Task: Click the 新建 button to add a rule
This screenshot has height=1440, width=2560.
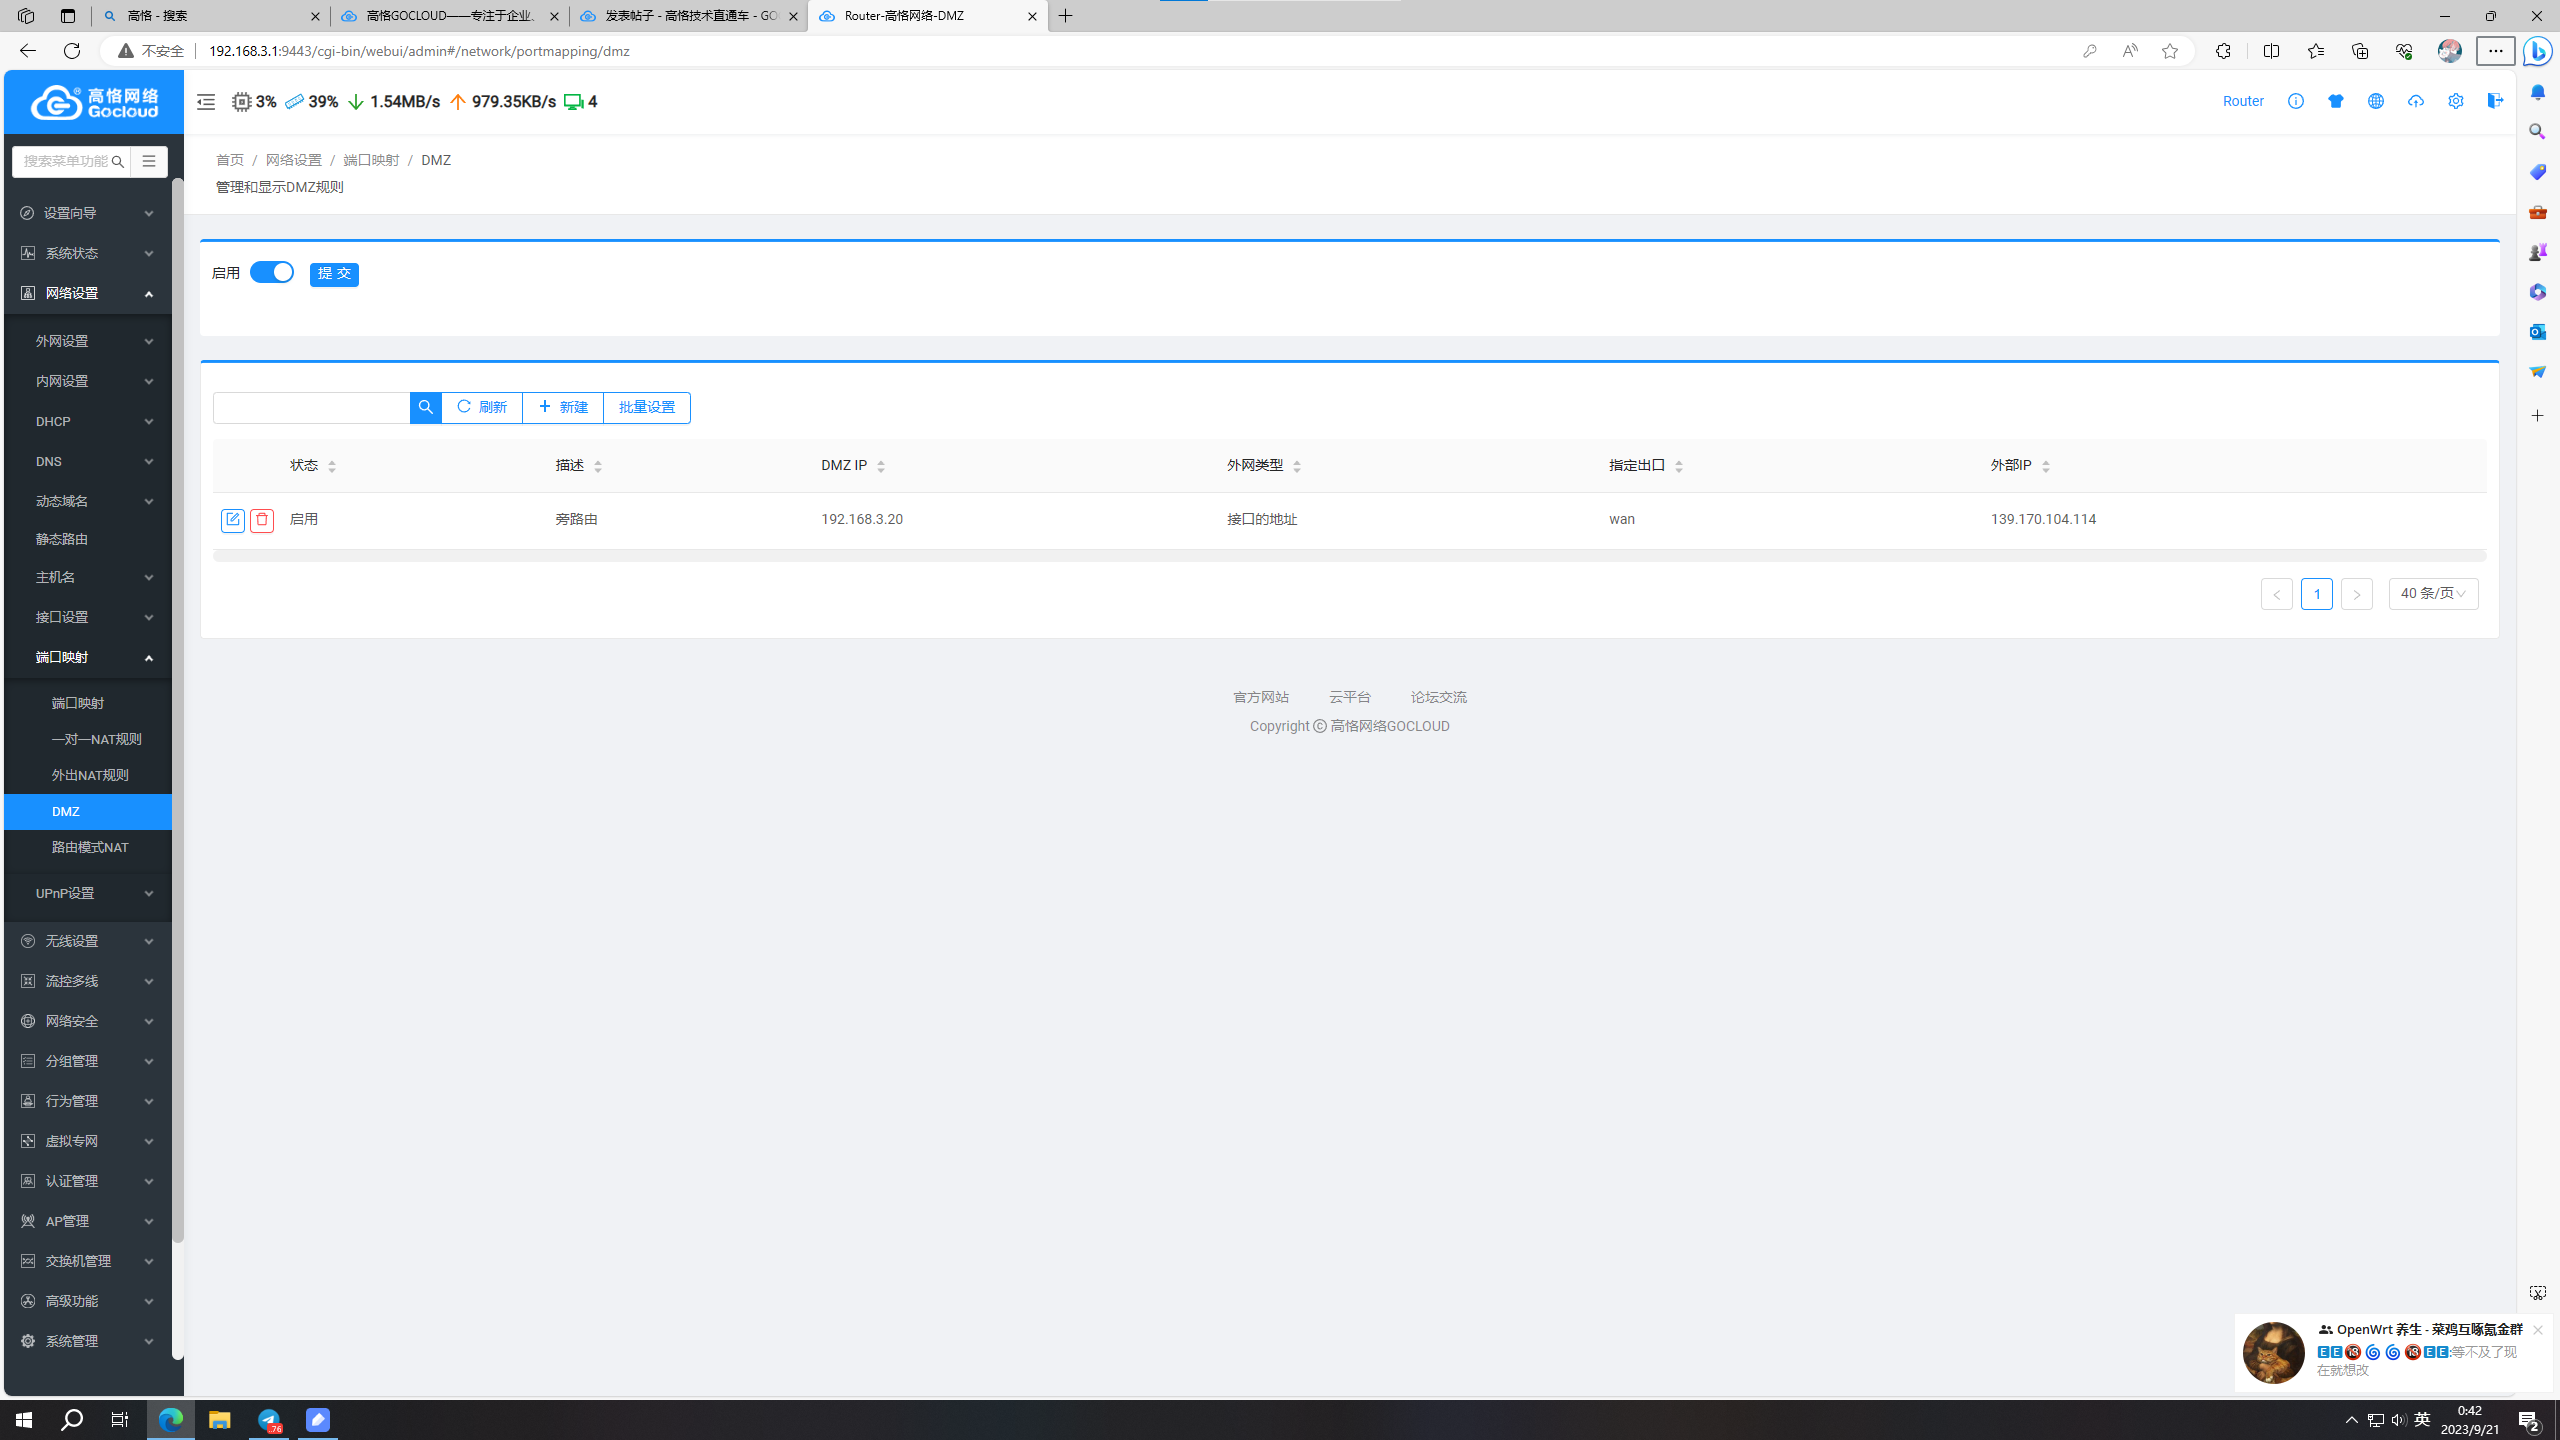Action: 563,407
